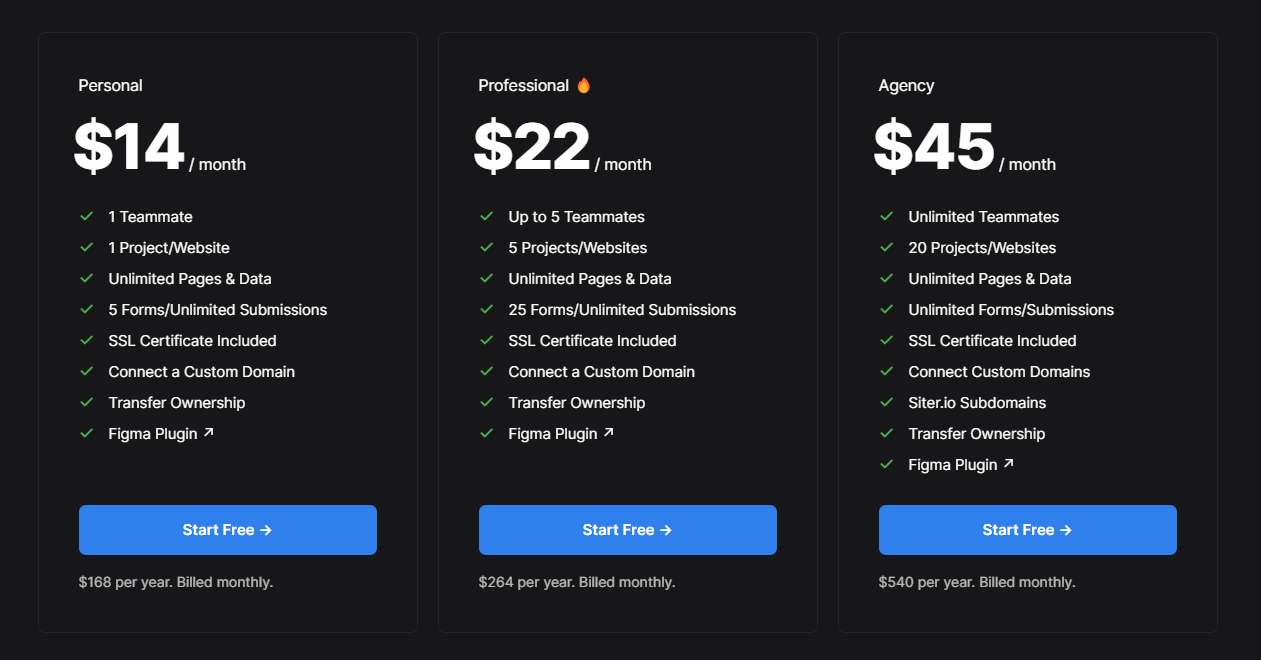Click the external arrow icon next to Professional Figma Plugin
Viewport: 1261px width, 660px height.
tap(608, 433)
